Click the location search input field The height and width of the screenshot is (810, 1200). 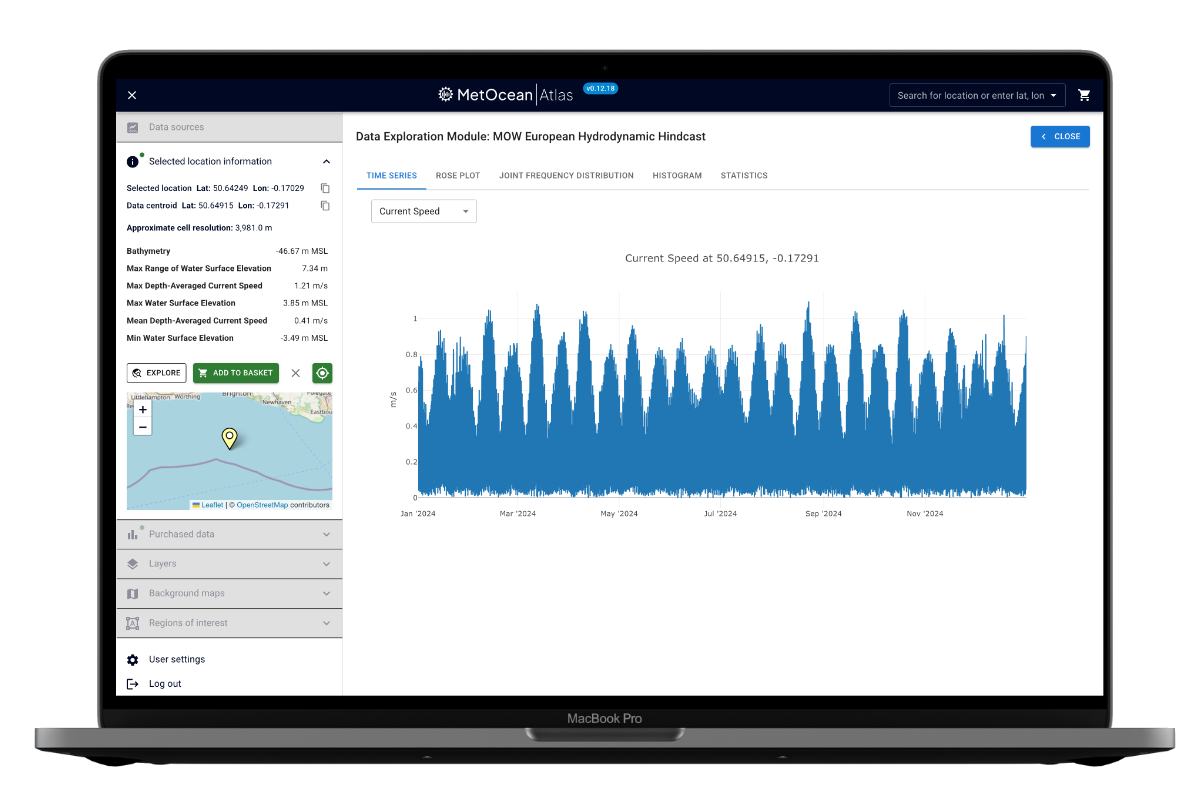point(969,95)
